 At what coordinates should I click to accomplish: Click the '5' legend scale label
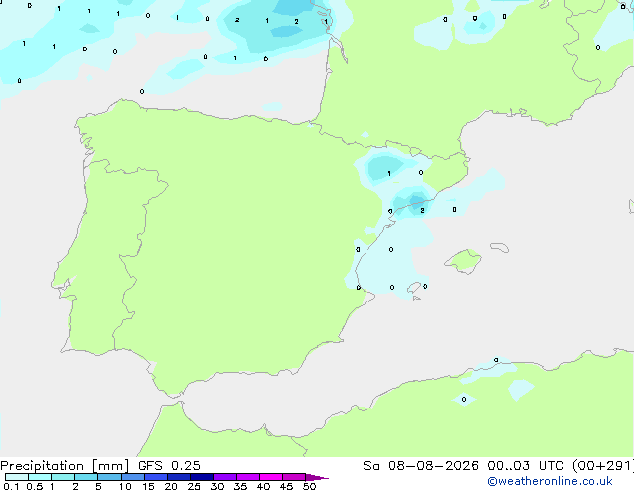click(x=98, y=486)
